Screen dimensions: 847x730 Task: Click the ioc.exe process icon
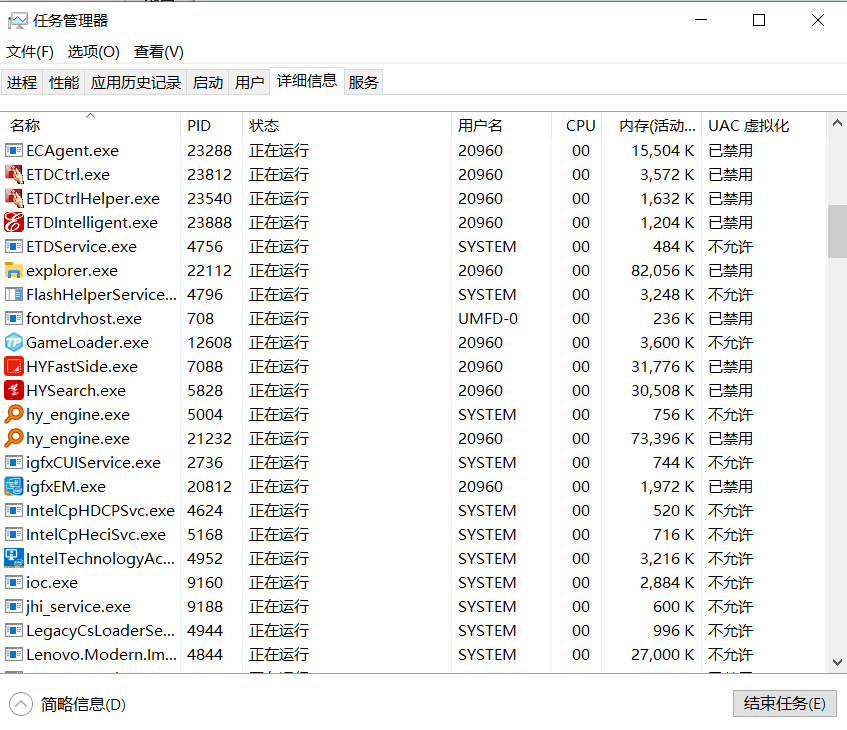pyautogui.click(x=14, y=582)
